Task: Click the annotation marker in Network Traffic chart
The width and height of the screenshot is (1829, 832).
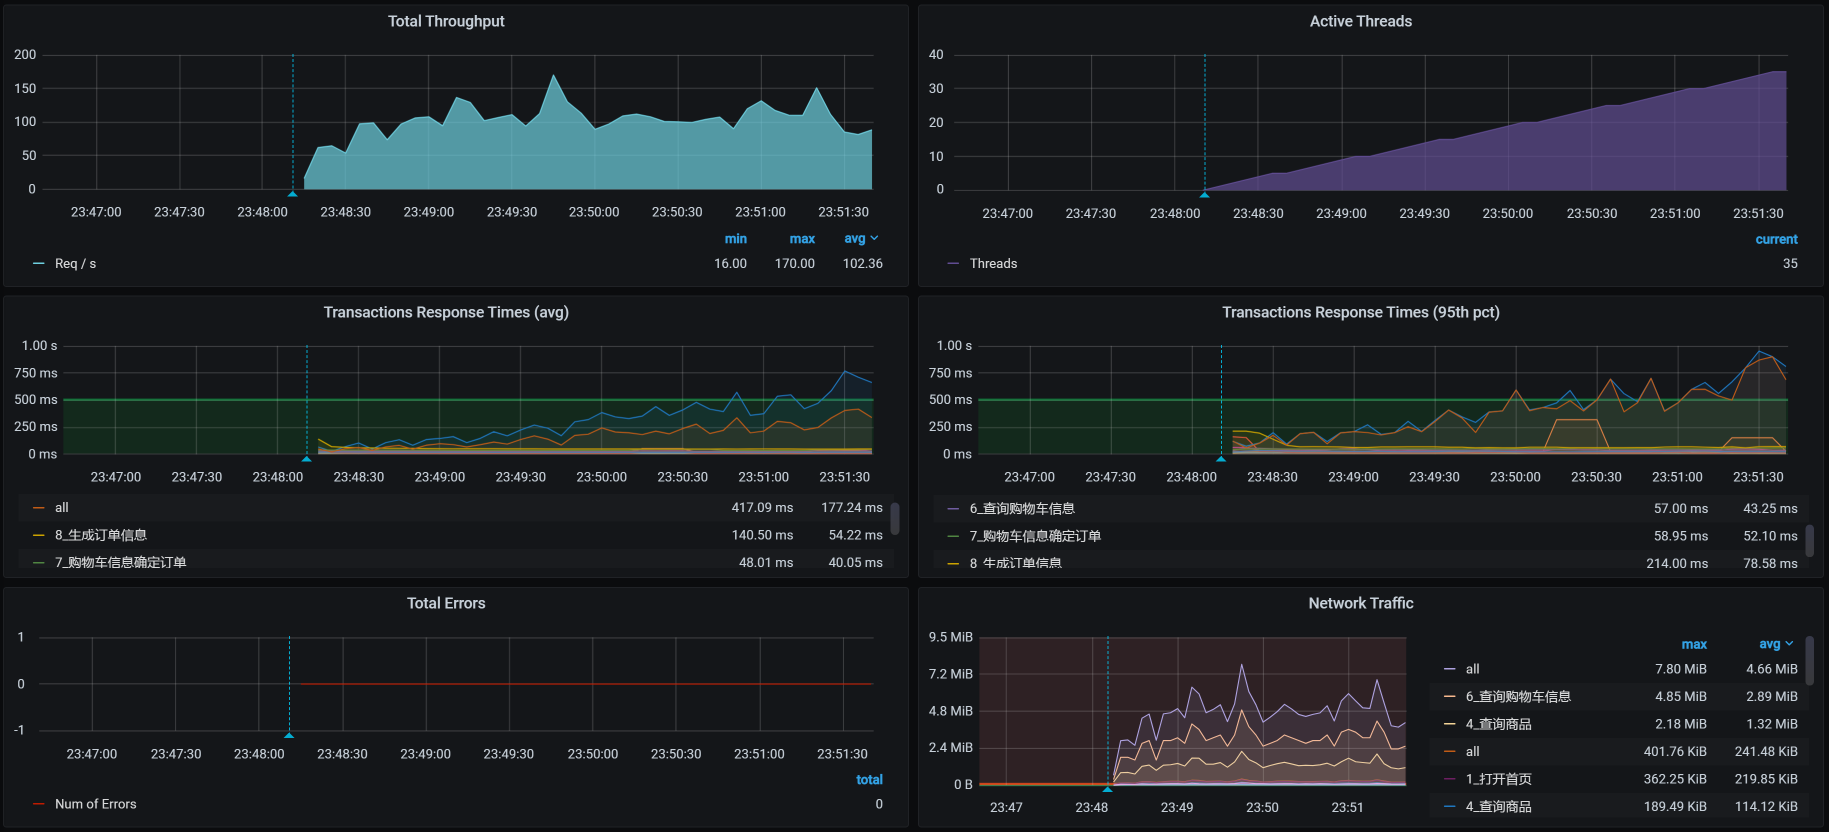Action: tap(1107, 789)
